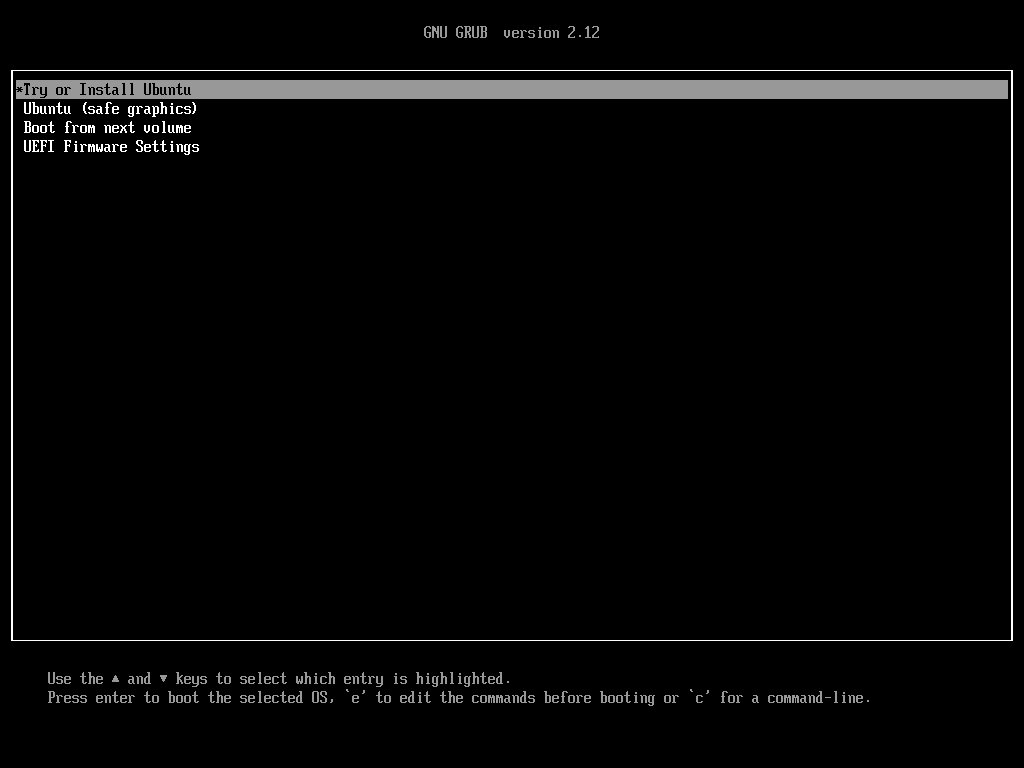Click the 'Use the keys to select' help line
The width and height of the screenshot is (1024, 768).
pyautogui.click(x=279, y=679)
